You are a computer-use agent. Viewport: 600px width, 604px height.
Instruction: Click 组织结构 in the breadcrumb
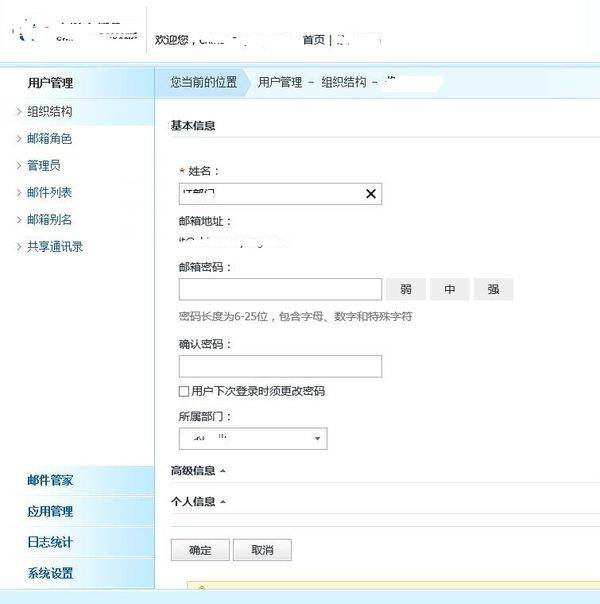tap(344, 82)
